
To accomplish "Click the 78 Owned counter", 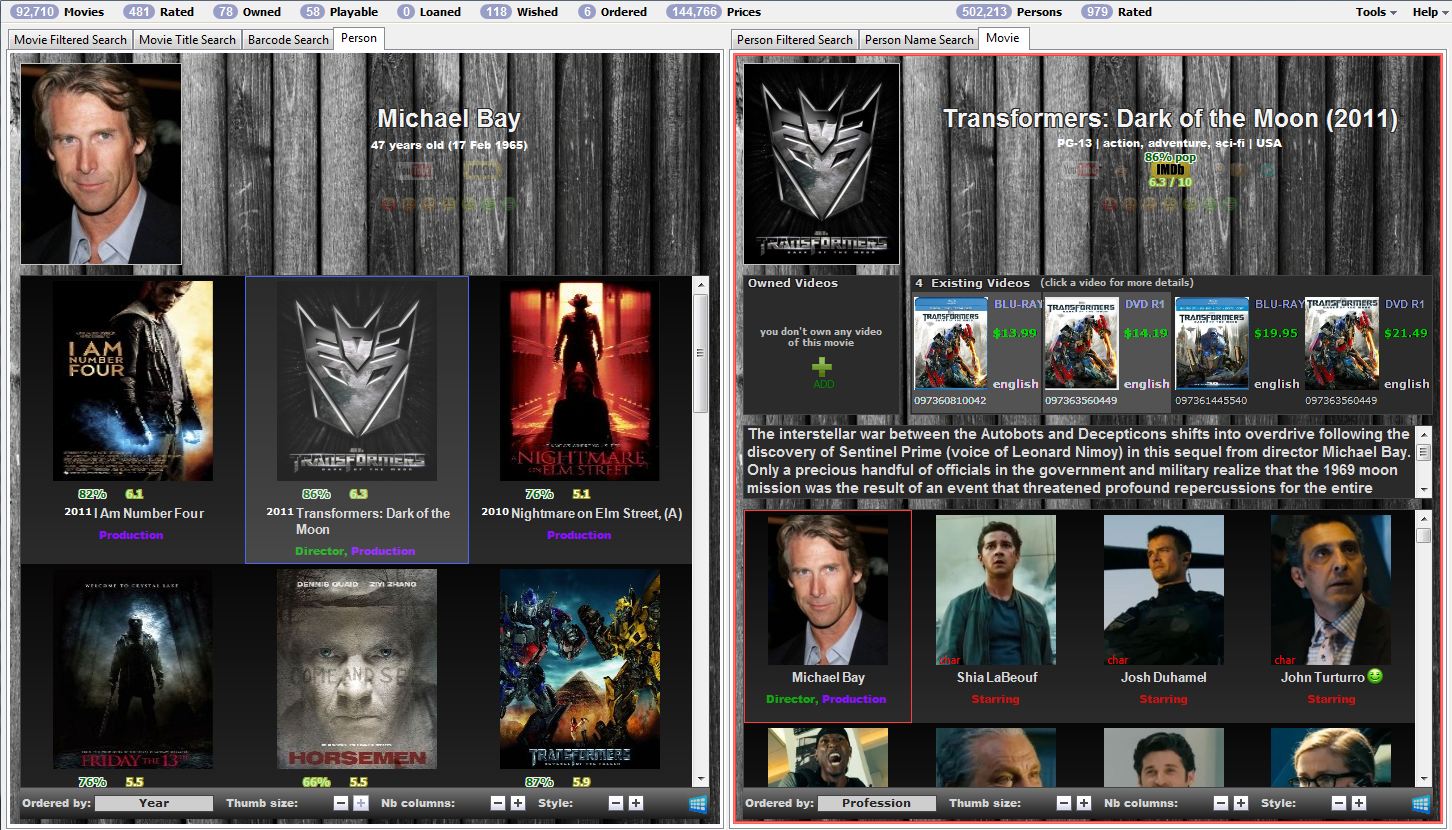I will point(248,12).
